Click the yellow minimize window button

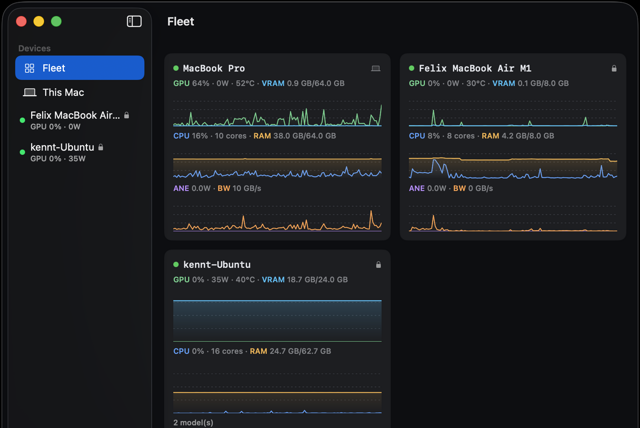click(x=39, y=21)
